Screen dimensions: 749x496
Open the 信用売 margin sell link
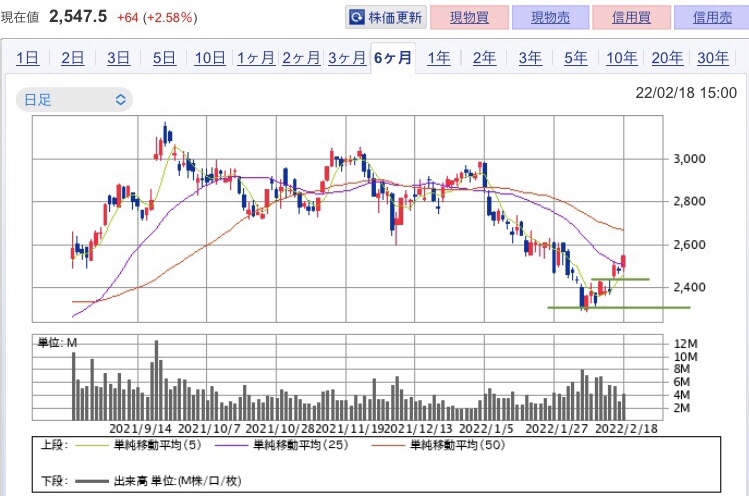coord(712,18)
